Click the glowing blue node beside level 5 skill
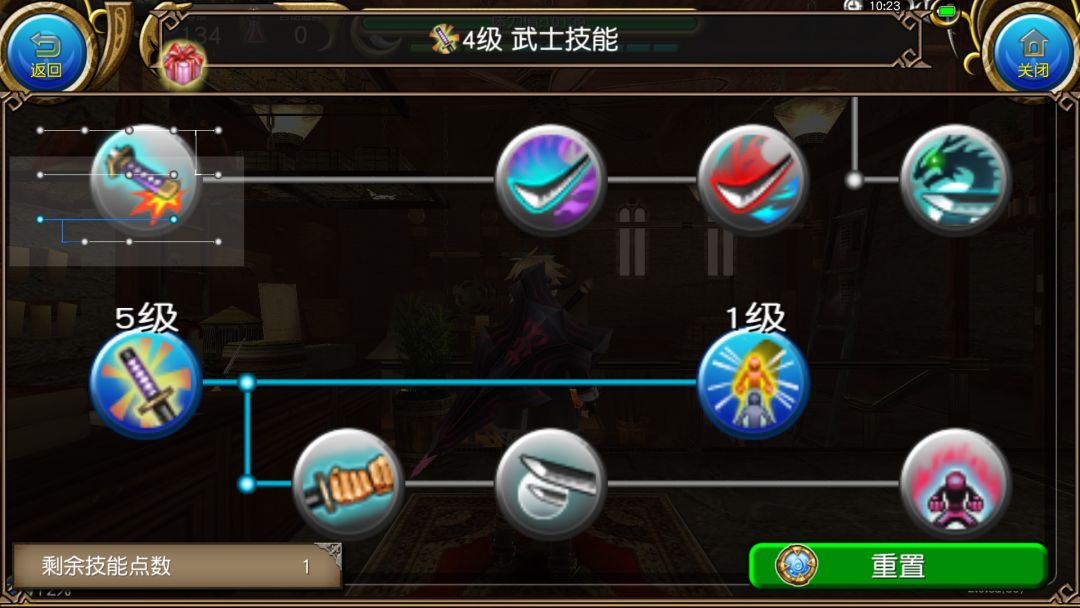This screenshot has height=608, width=1080. (x=247, y=383)
